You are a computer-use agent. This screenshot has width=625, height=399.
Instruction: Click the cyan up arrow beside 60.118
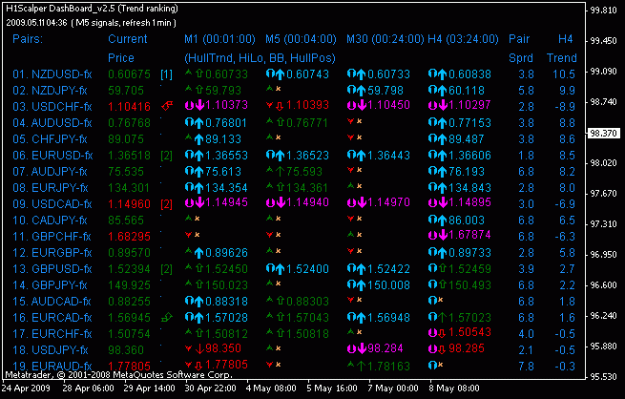(x=442, y=90)
